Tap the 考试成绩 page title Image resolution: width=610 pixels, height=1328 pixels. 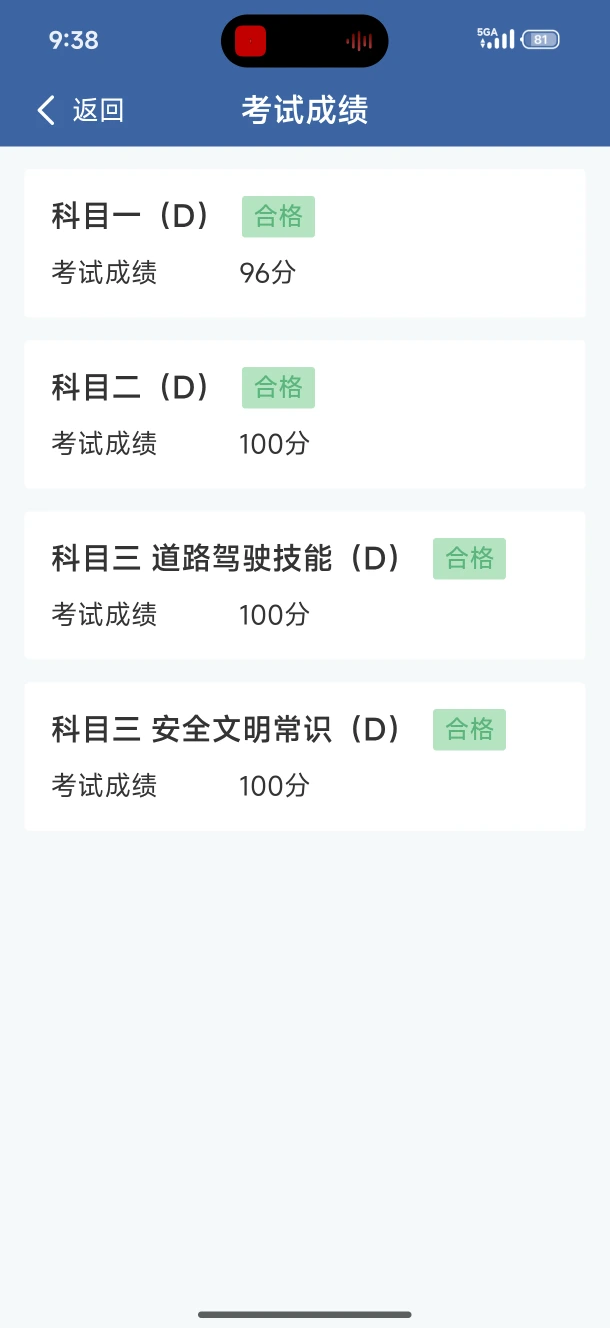[305, 110]
